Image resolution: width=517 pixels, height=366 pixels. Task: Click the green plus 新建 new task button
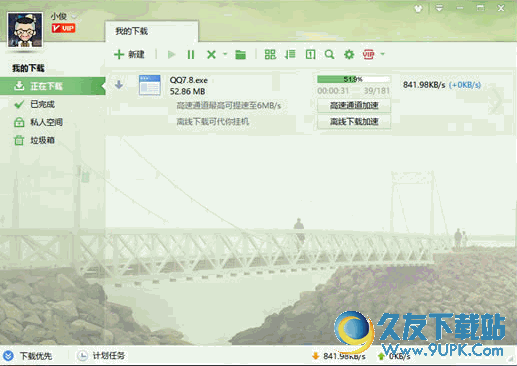tap(129, 54)
